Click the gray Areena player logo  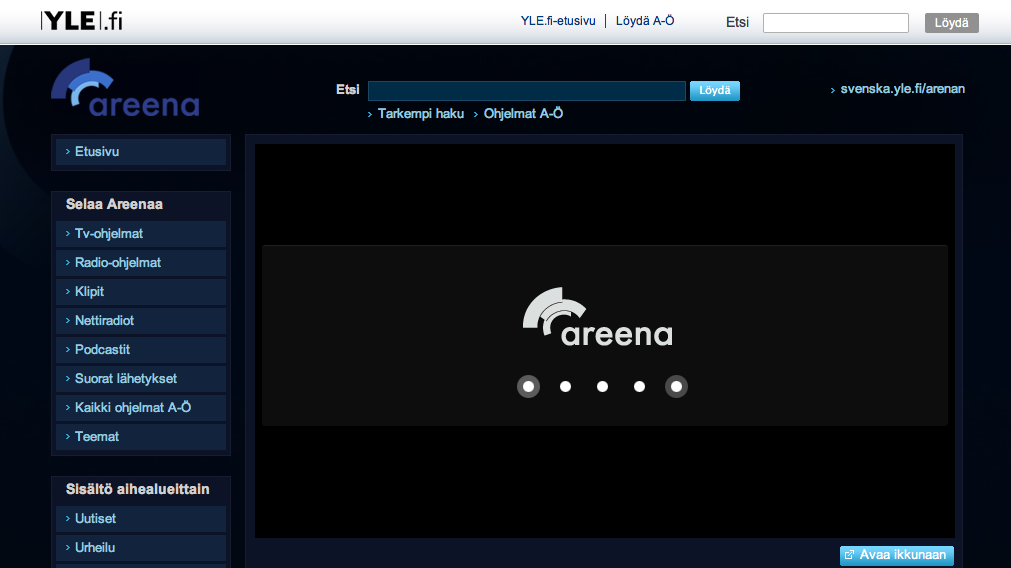tap(598, 317)
